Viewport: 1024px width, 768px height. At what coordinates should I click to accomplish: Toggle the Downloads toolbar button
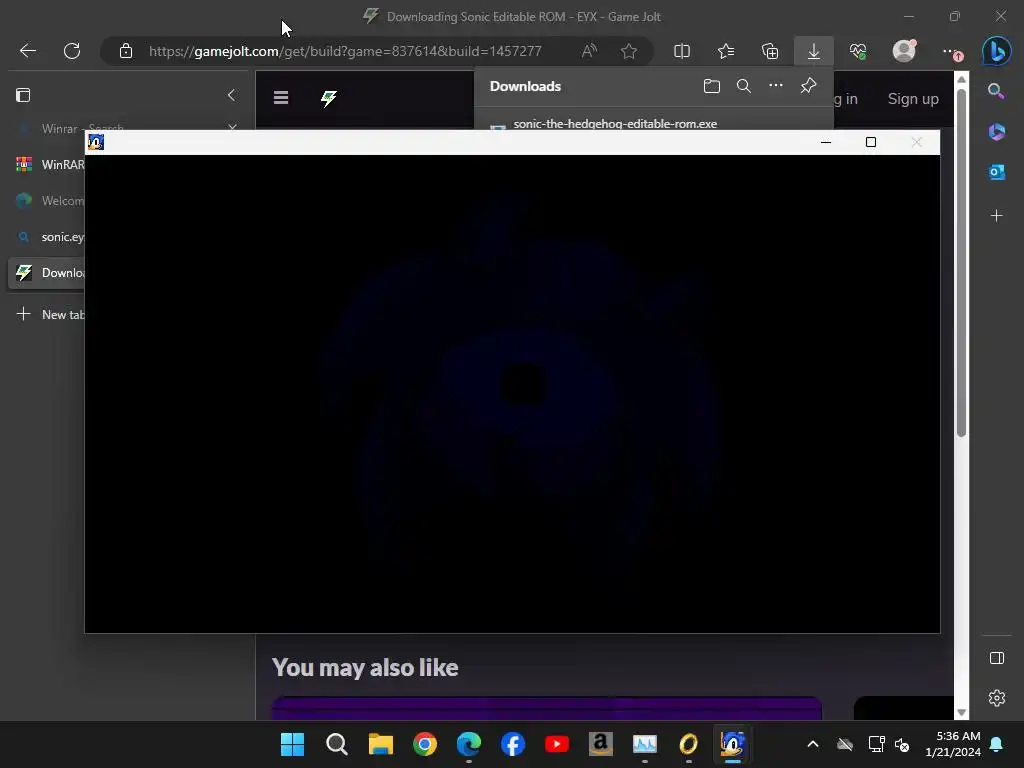(814, 51)
